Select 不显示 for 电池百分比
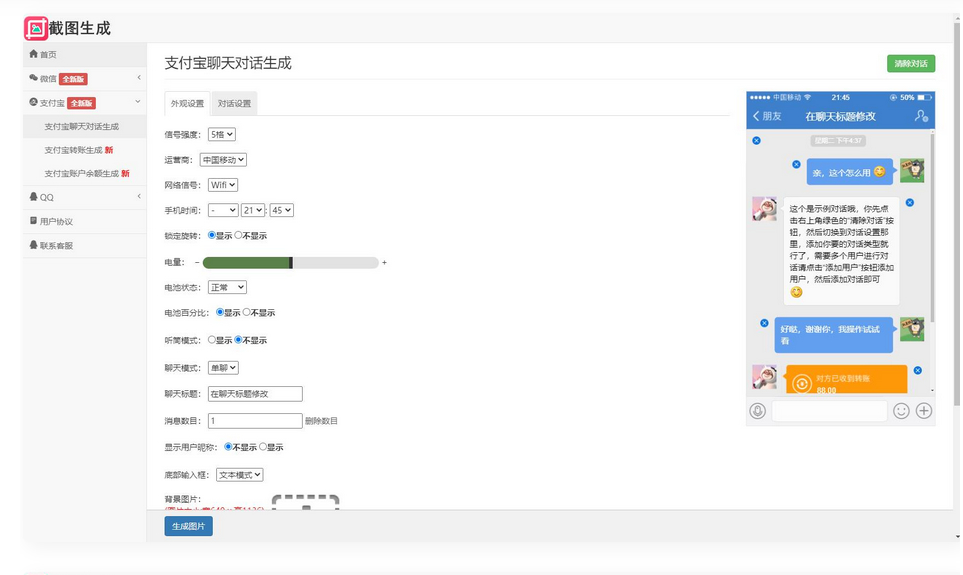 (246, 312)
